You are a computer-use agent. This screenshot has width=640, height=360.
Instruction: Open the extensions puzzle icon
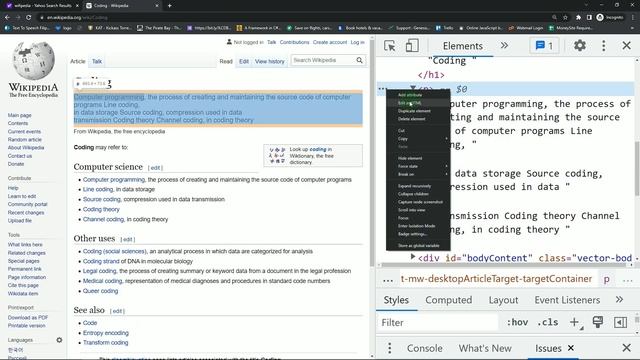pyautogui.click(x=578, y=17)
